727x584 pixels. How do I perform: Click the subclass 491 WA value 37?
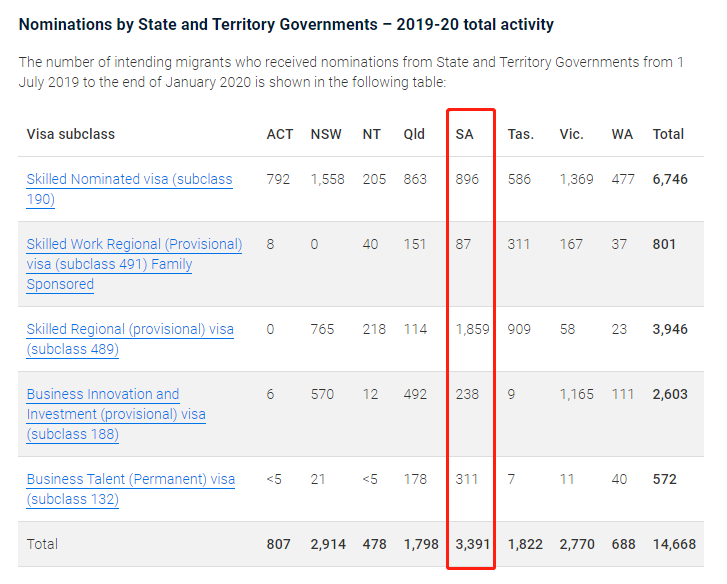click(x=619, y=244)
